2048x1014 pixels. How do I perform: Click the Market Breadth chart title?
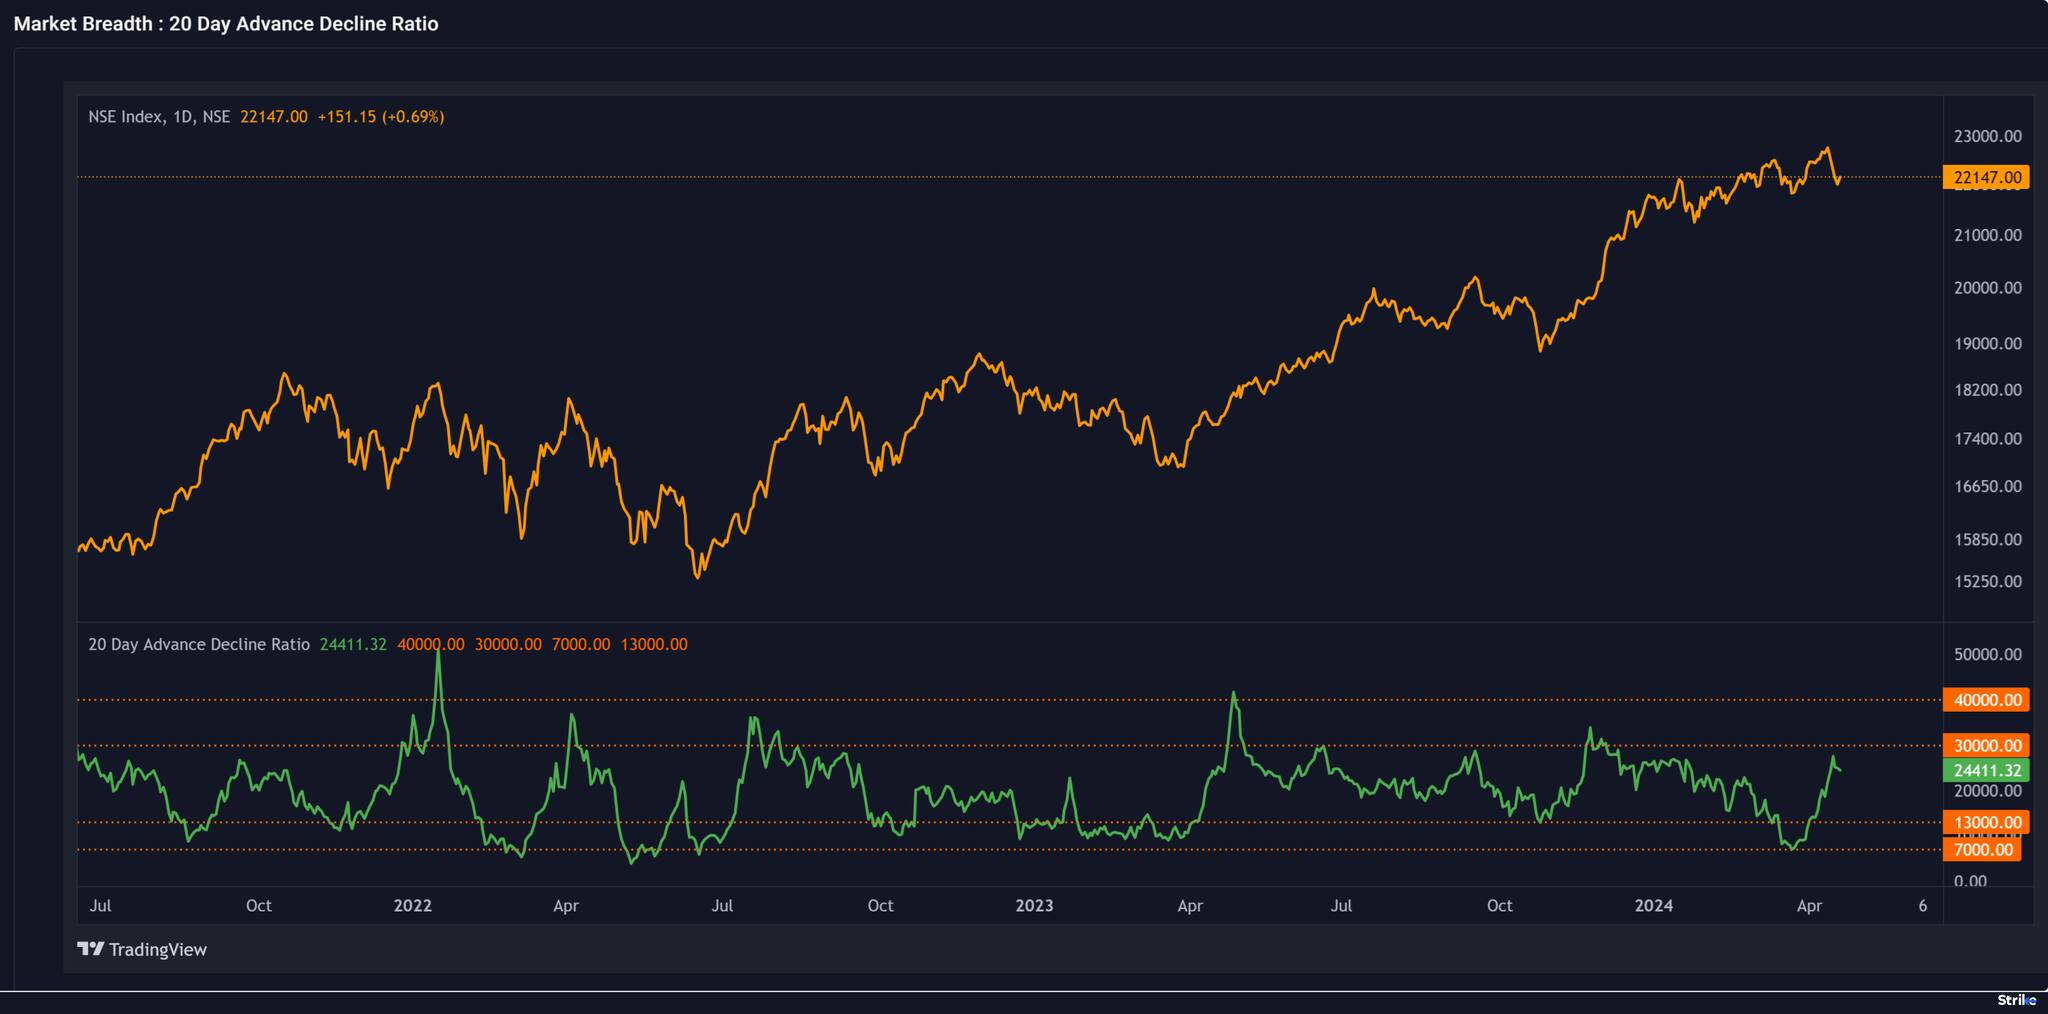click(x=226, y=24)
